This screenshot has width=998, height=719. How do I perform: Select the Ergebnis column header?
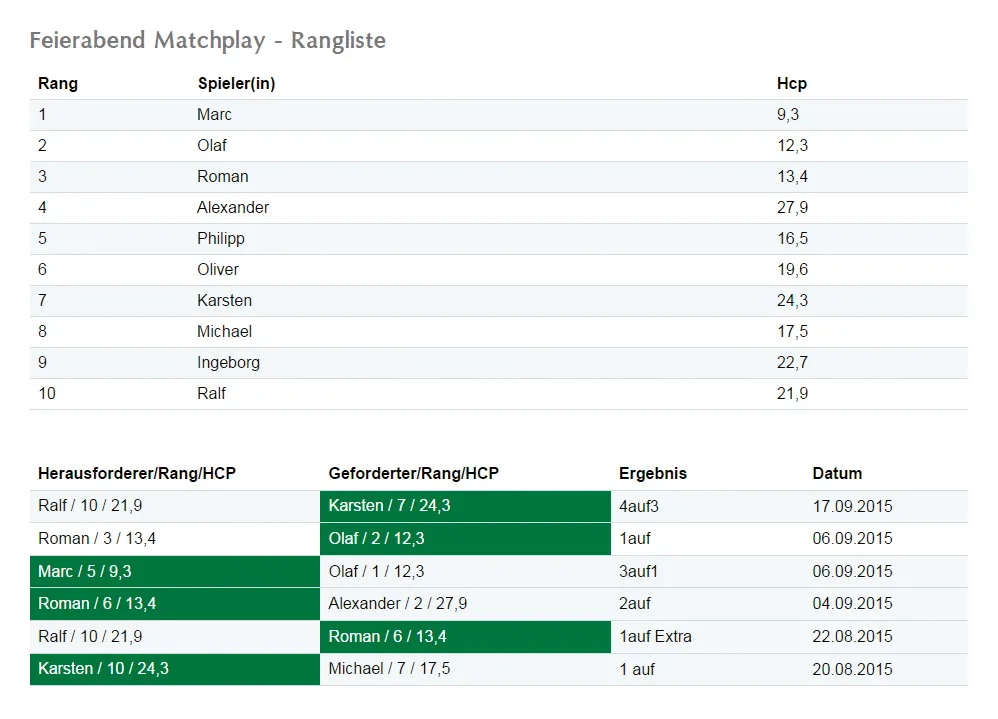click(653, 473)
